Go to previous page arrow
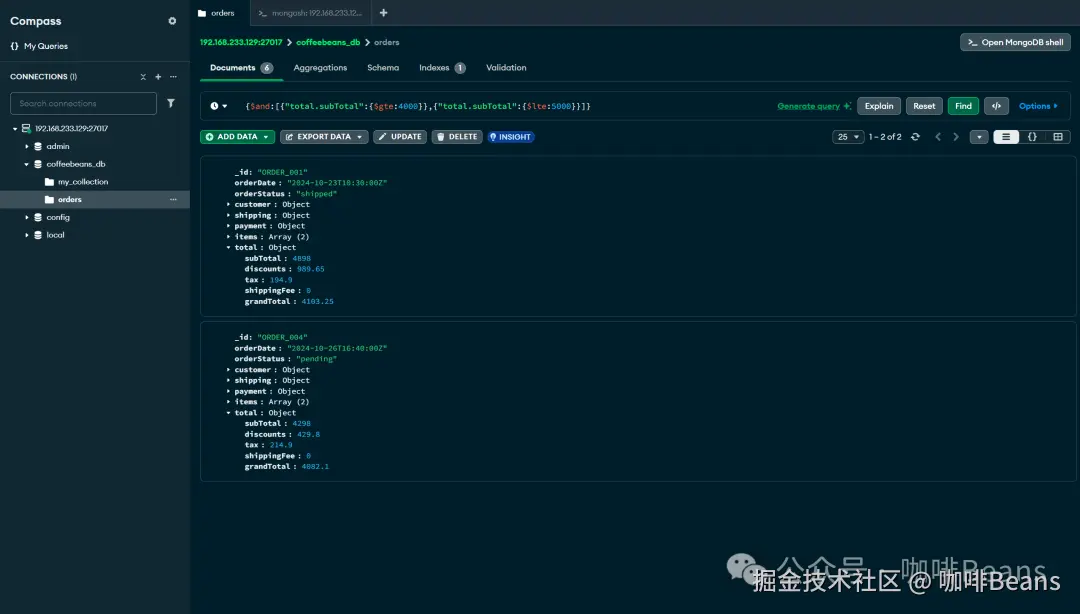The height and width of the screenshot is (614, 1080). (x=937, y=137)
